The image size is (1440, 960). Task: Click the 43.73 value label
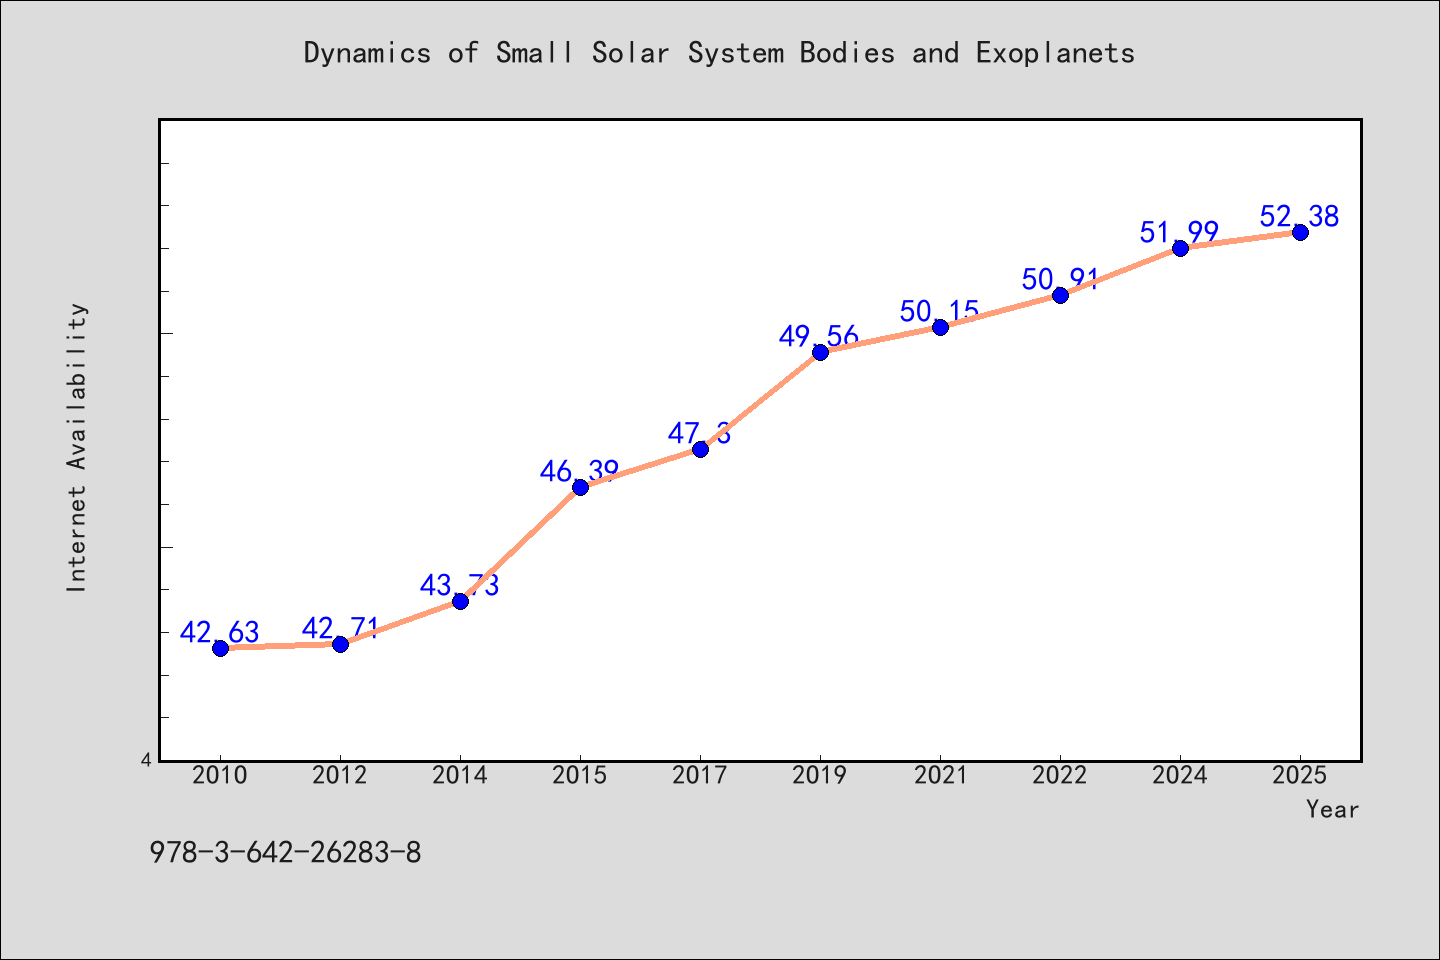pos(460,586)
